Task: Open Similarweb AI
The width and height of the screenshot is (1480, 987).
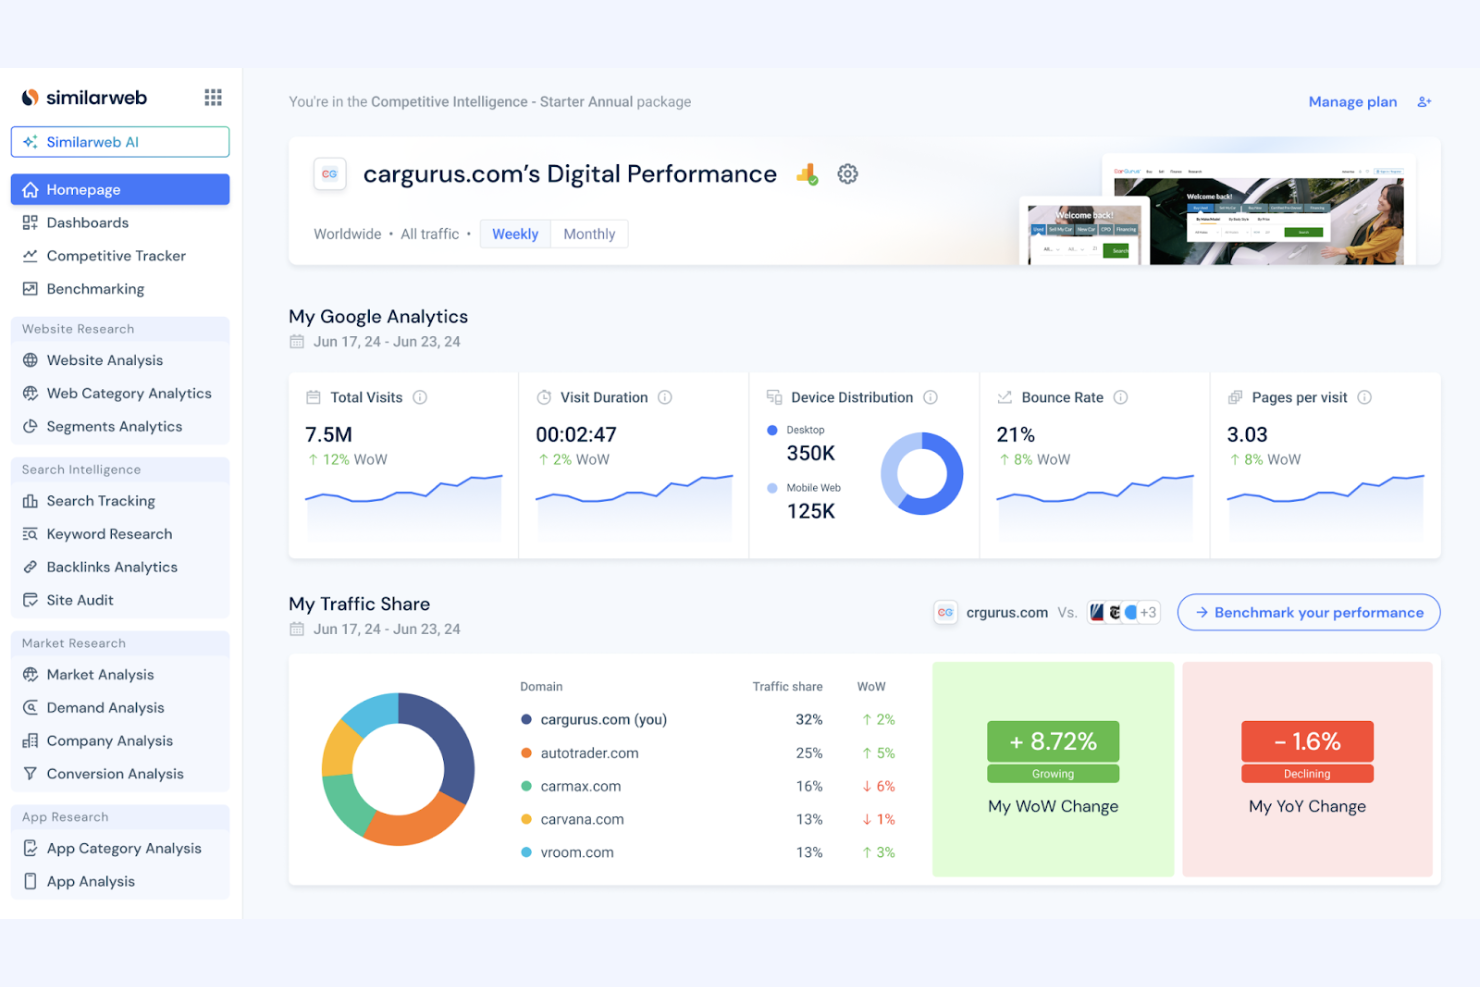Action: [120, 142]
